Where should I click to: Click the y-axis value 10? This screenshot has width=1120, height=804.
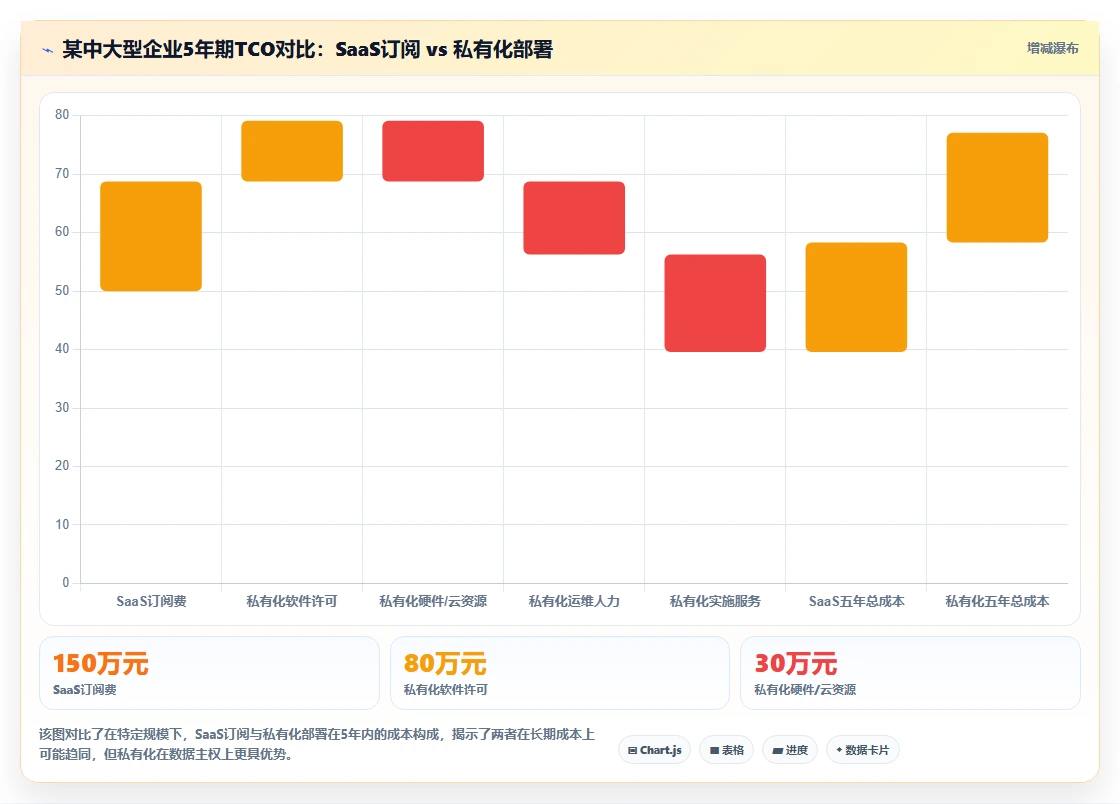(62, 524)
